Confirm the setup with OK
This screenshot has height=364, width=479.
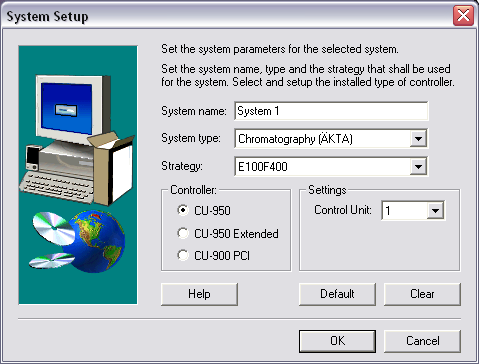pyautogui.click(x=337, y=341)
